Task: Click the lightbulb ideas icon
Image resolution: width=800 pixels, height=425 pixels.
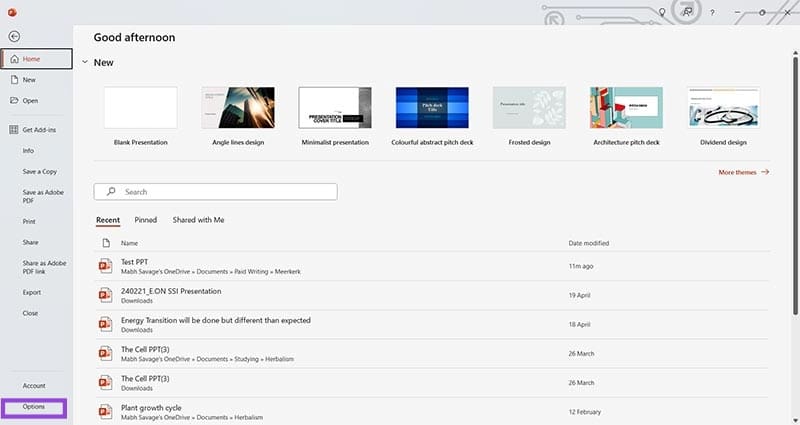Action: click(662, 12)
